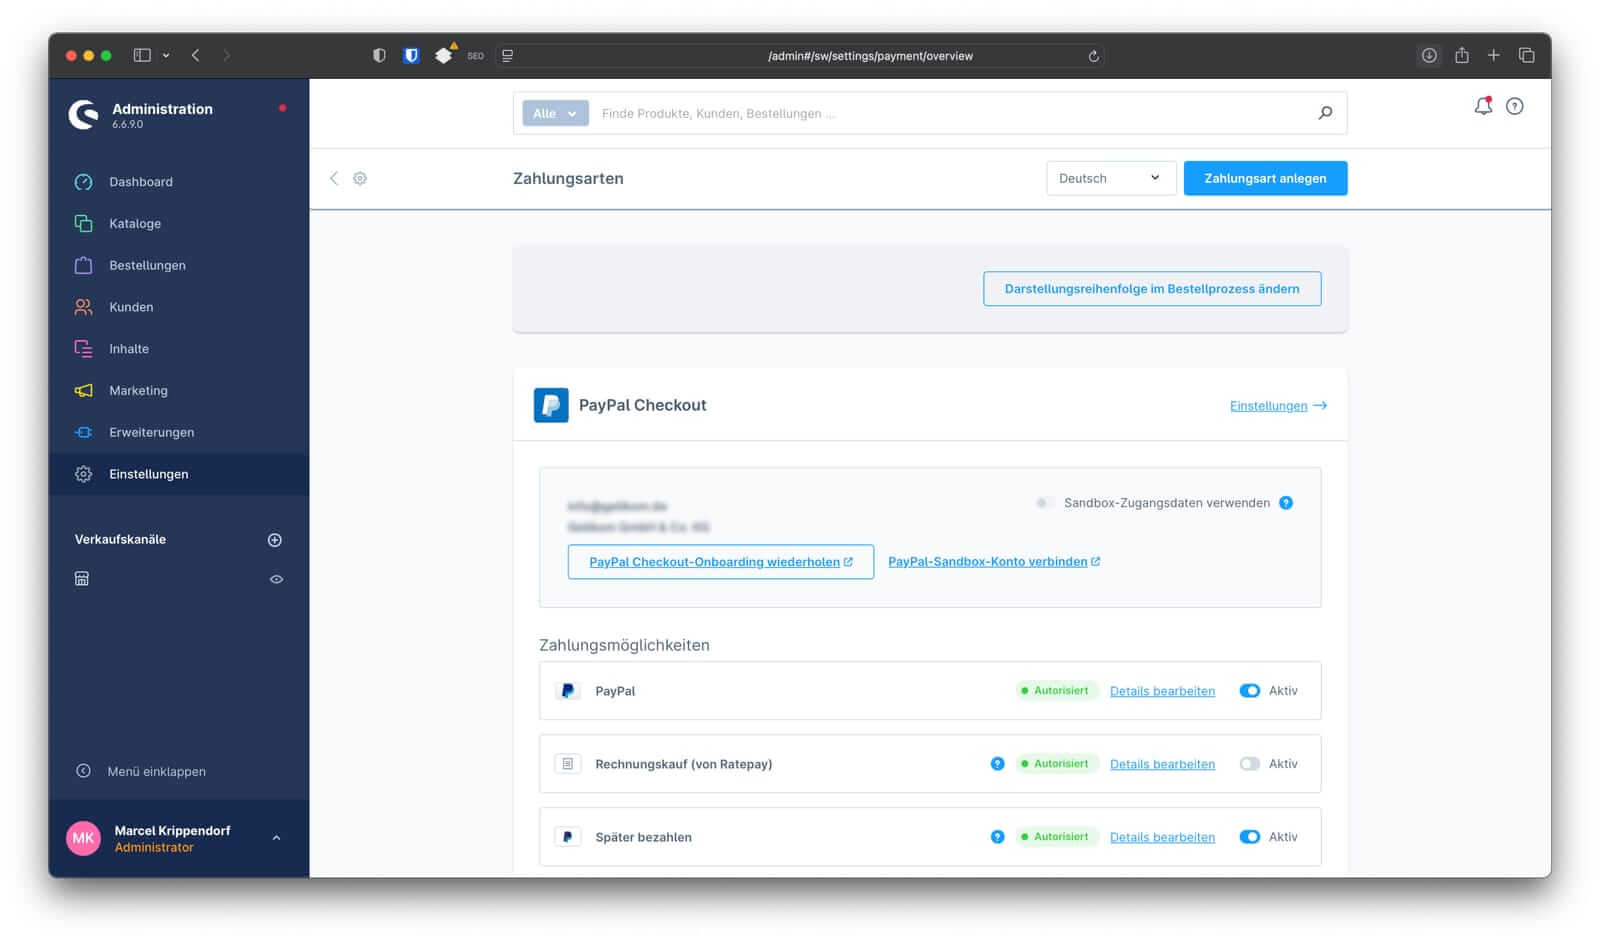This screenshot has width=1600, height=942.
Task: Type in the Finde Produkte search field
Action: tap(950, 114)
